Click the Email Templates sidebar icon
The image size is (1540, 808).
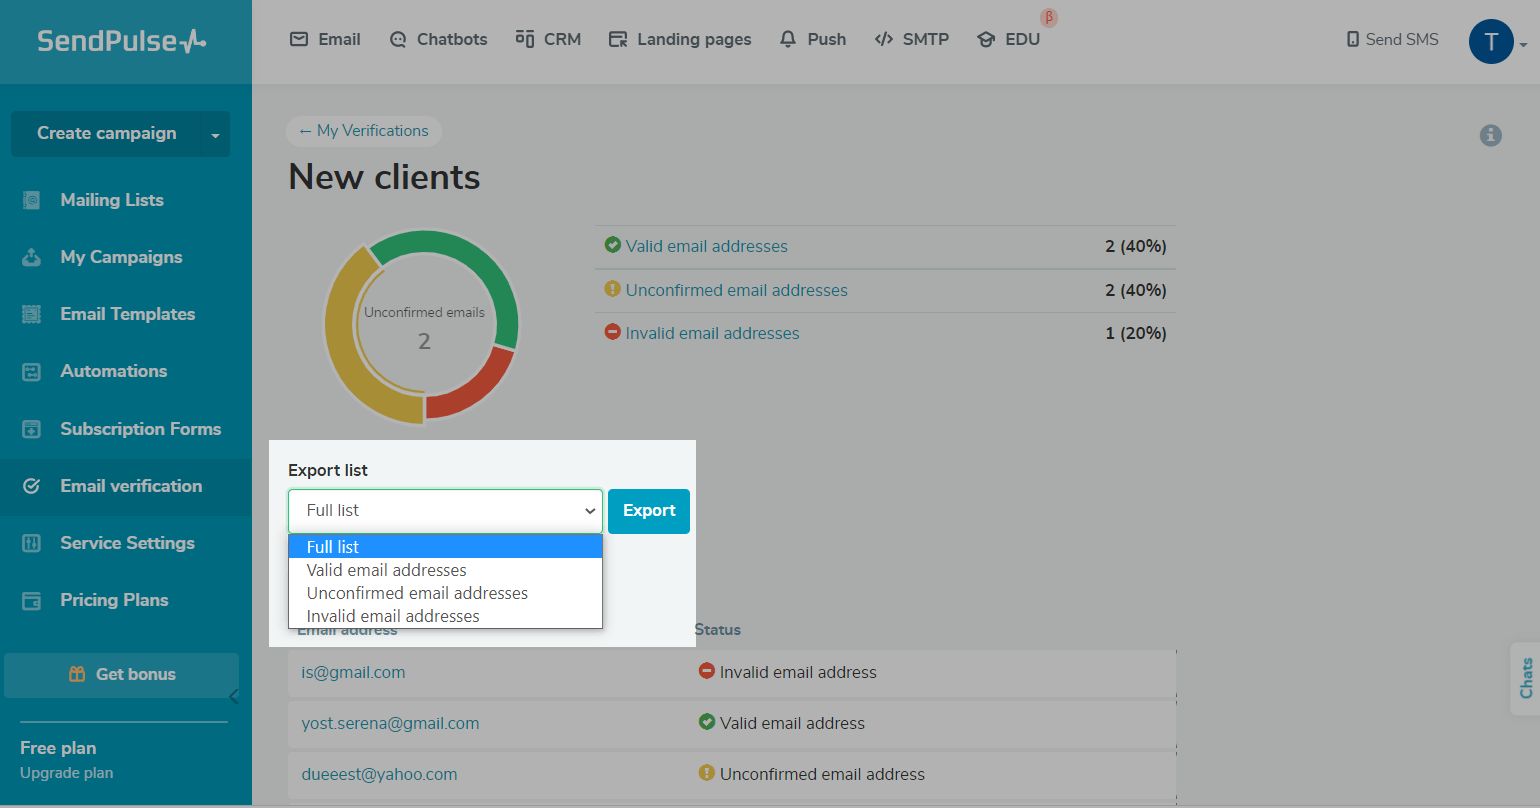click(32, 314)
